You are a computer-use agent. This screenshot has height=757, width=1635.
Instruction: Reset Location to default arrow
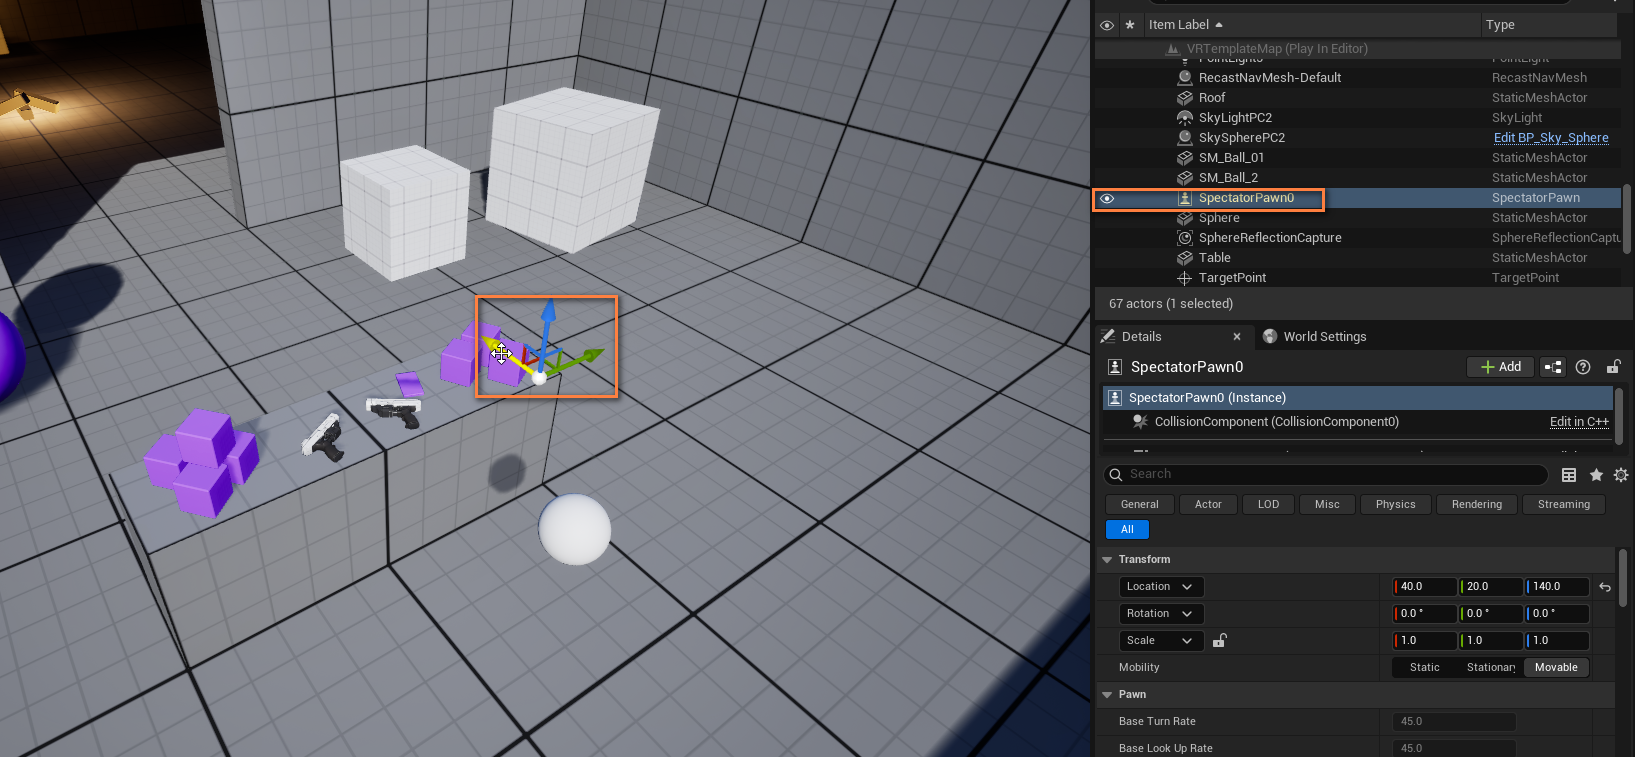(1605, 587)
